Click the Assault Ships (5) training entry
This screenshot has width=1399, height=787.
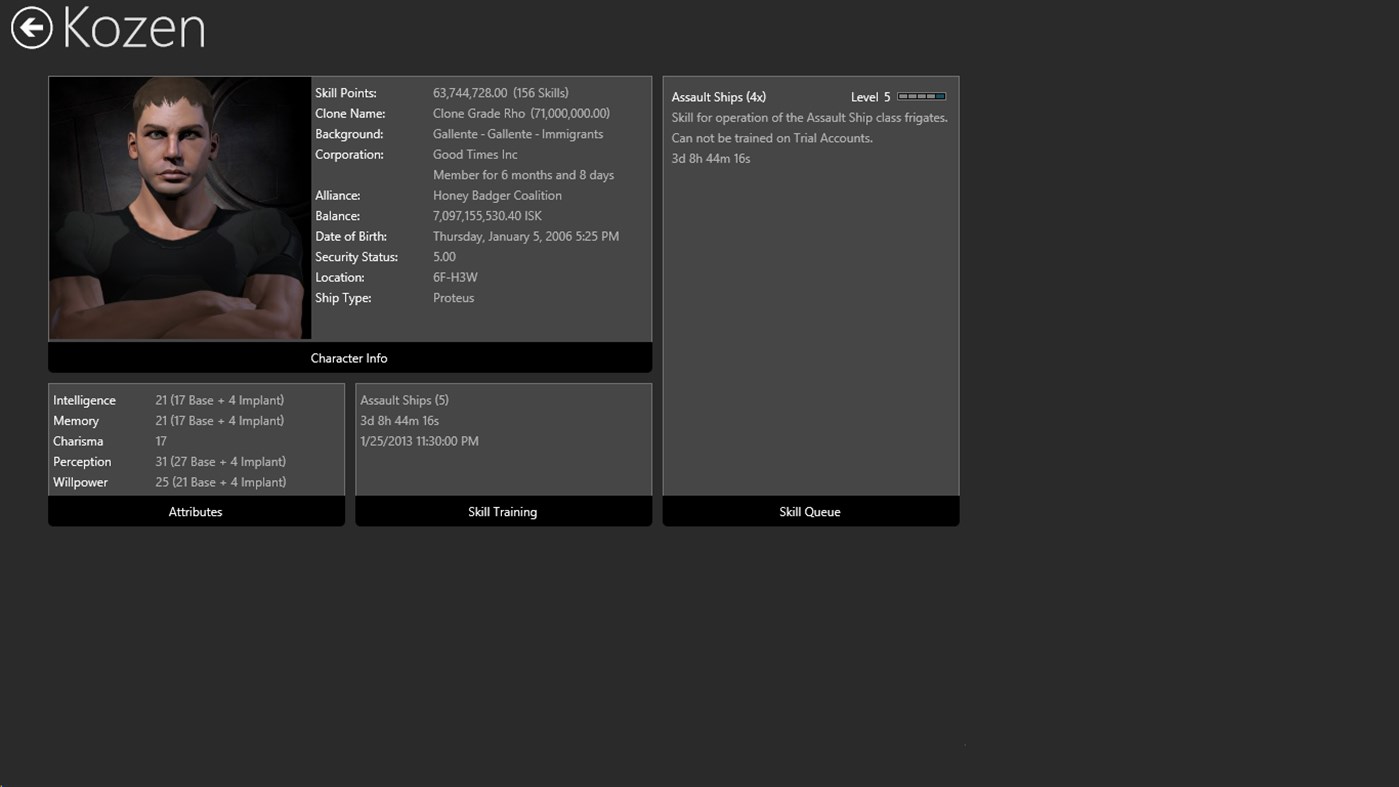[x=404, y=399]
